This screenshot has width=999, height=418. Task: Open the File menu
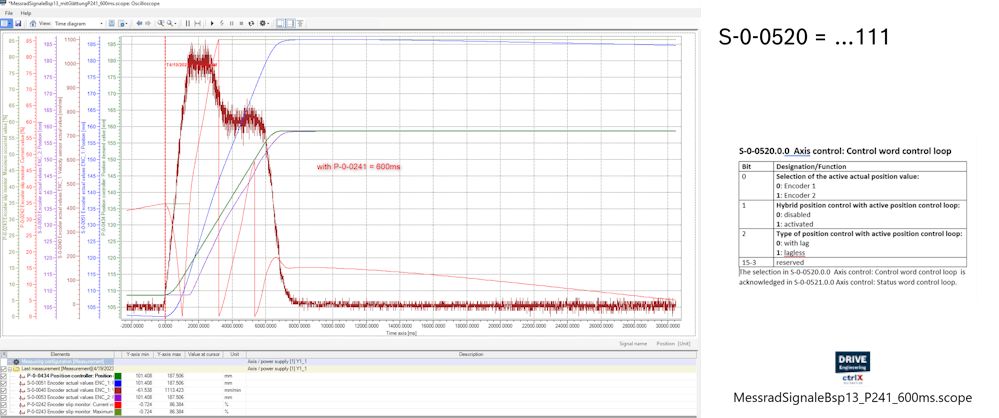[8, 13]
